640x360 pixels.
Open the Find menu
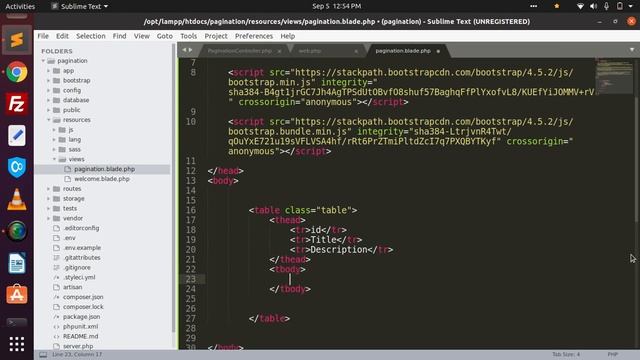pyautogui.click(x=119, y=36)
